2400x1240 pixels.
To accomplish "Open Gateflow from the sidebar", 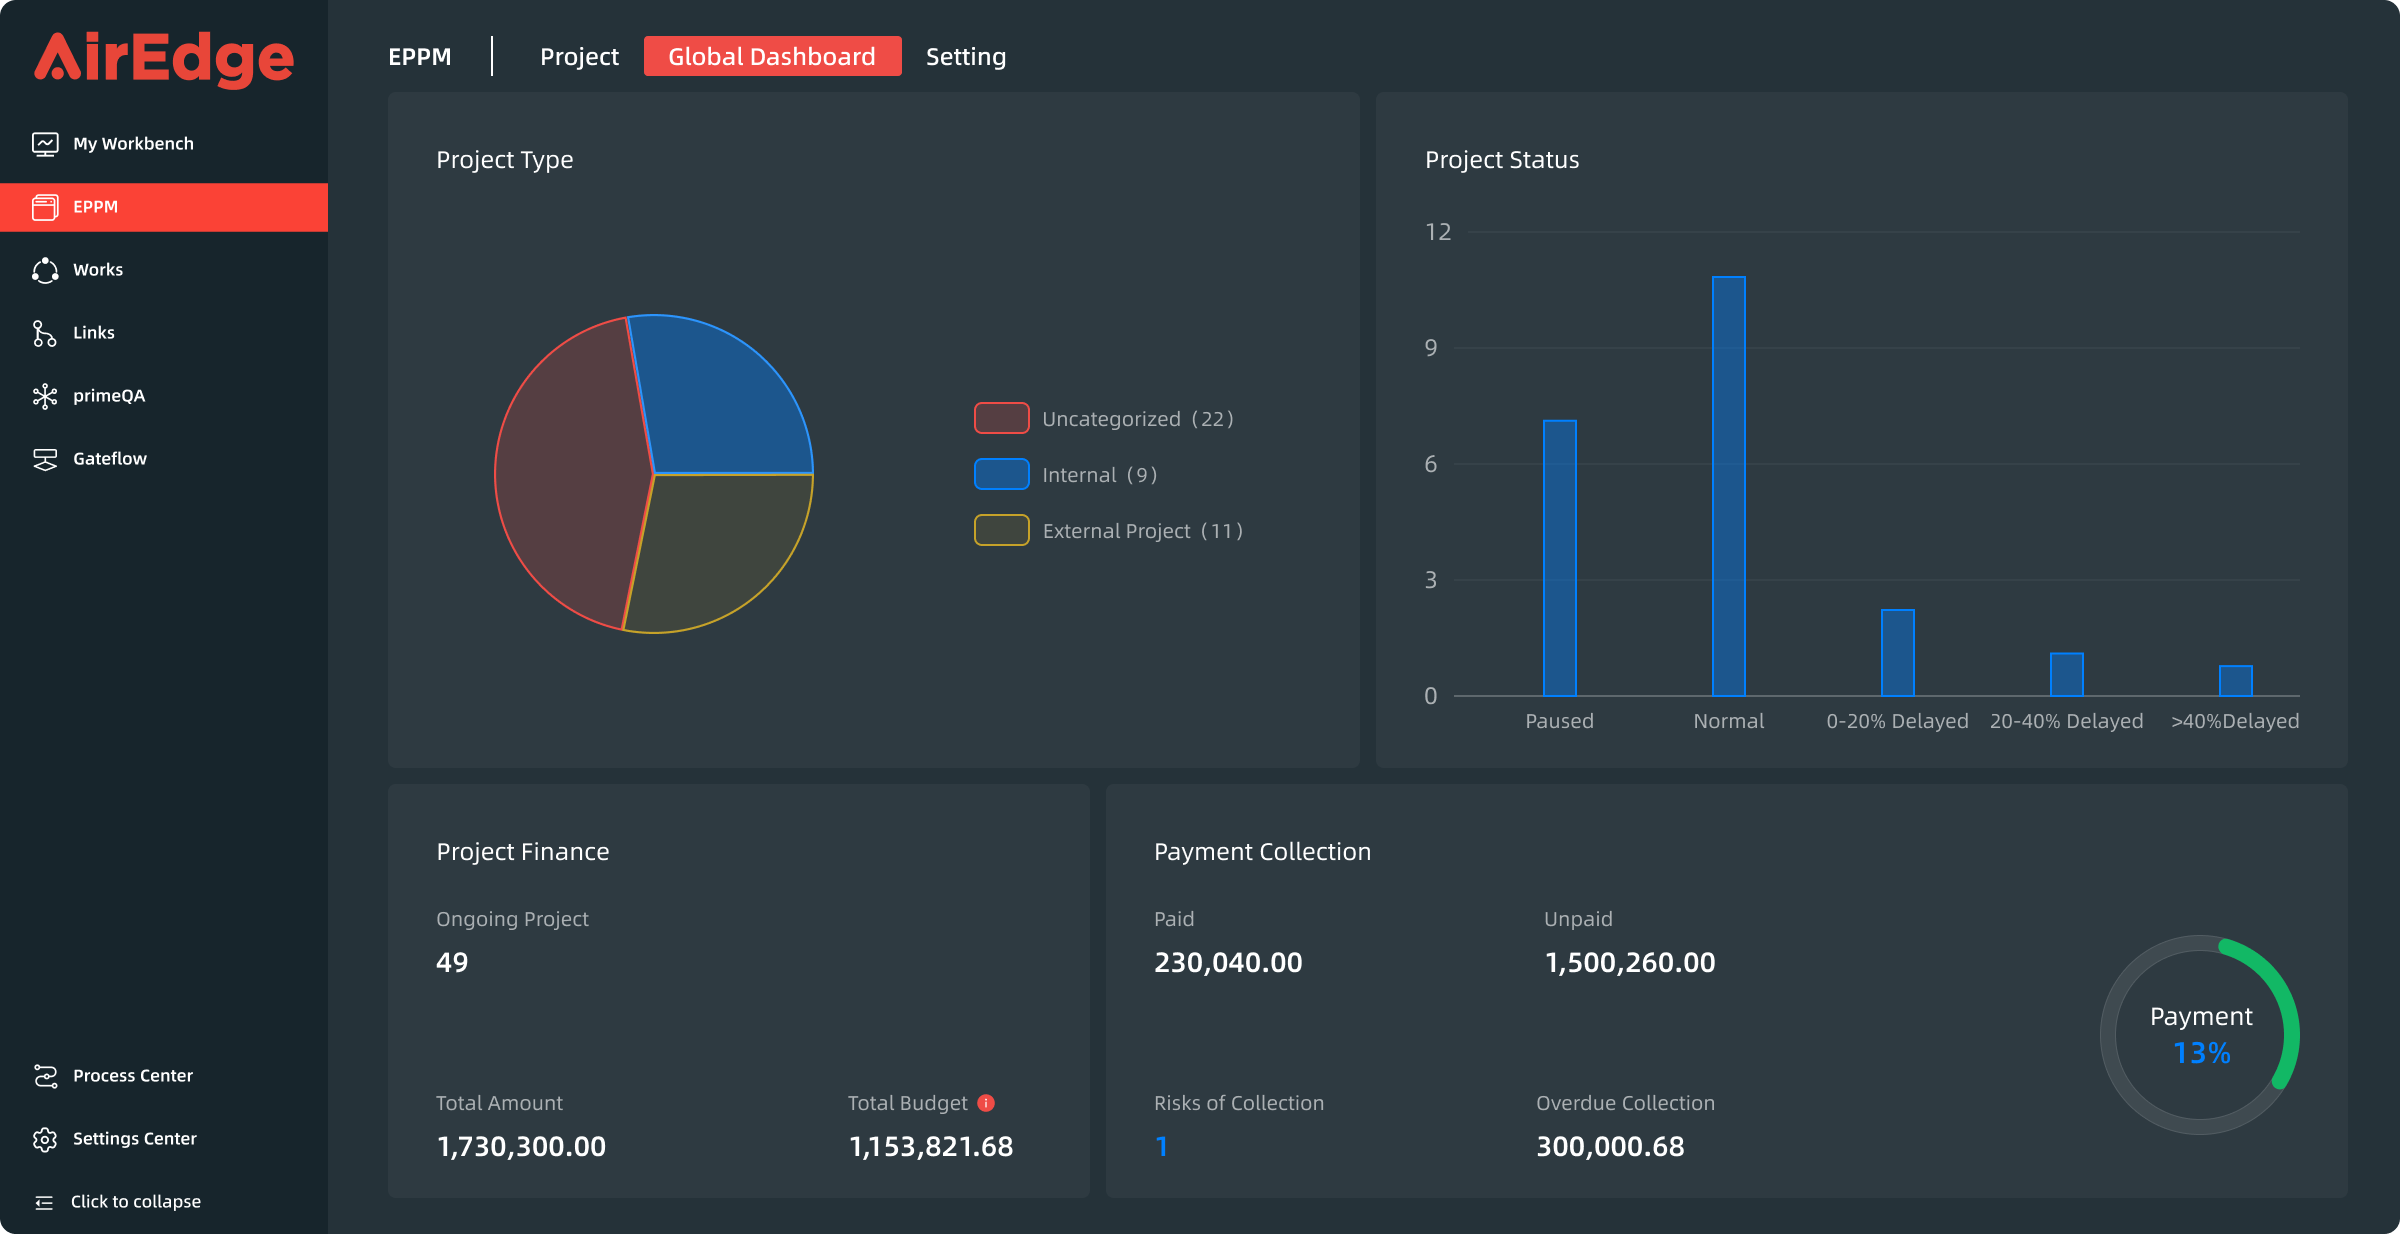I will point(164,459).
